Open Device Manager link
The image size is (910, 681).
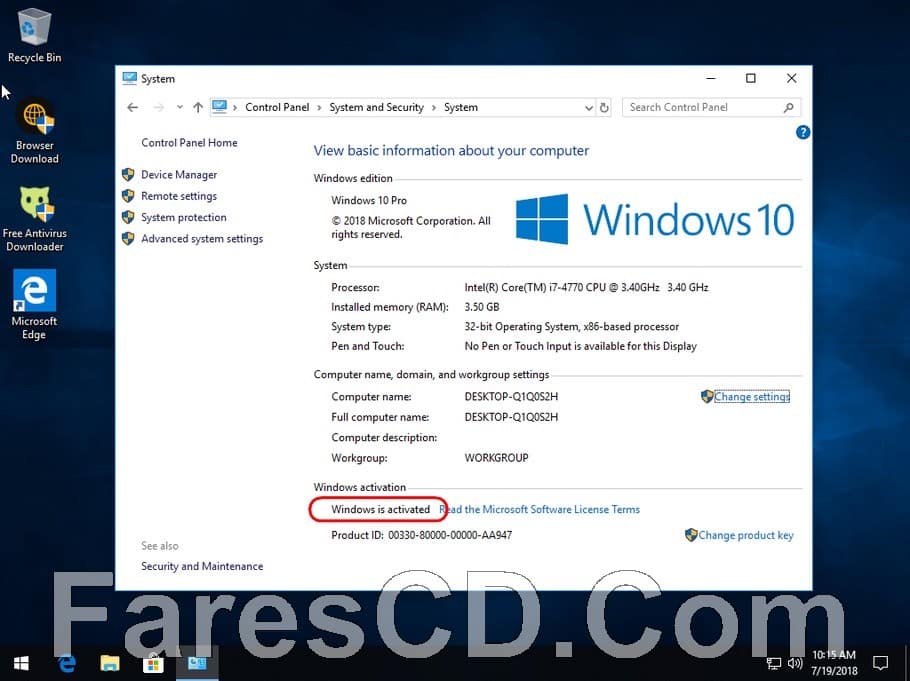click(x=179, y=175)
